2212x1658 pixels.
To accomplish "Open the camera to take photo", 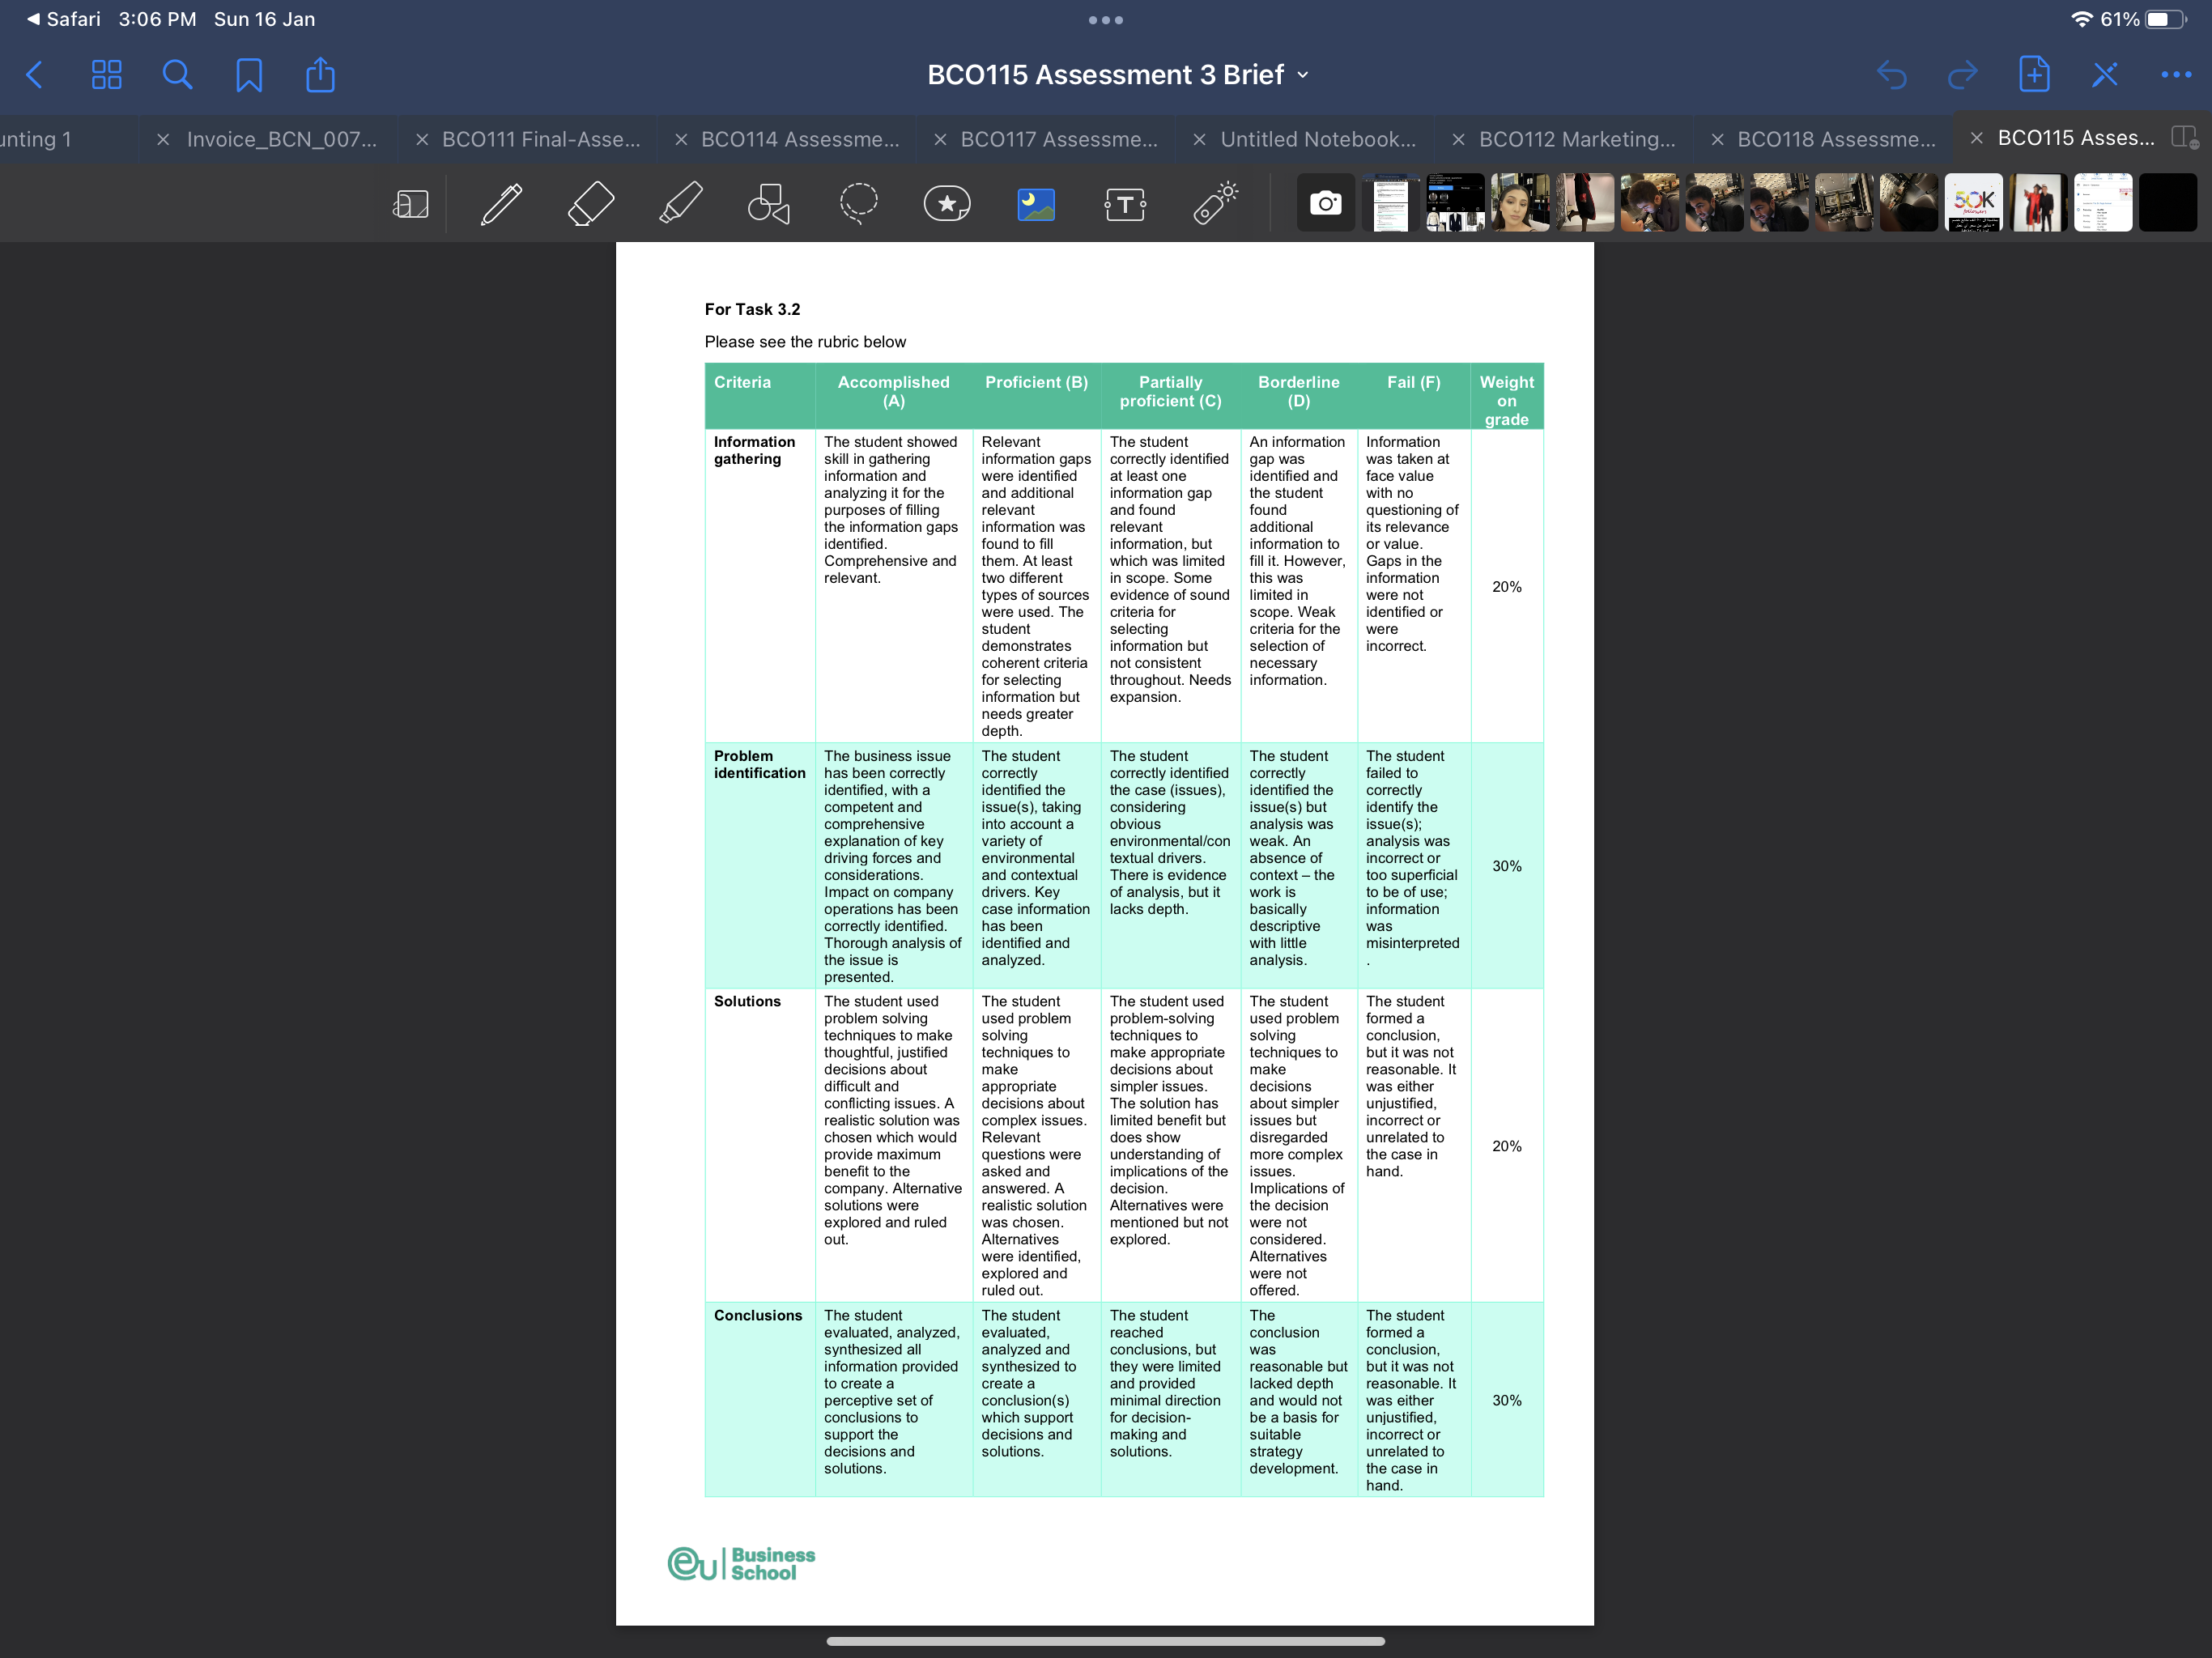I will coord(1326,203).
